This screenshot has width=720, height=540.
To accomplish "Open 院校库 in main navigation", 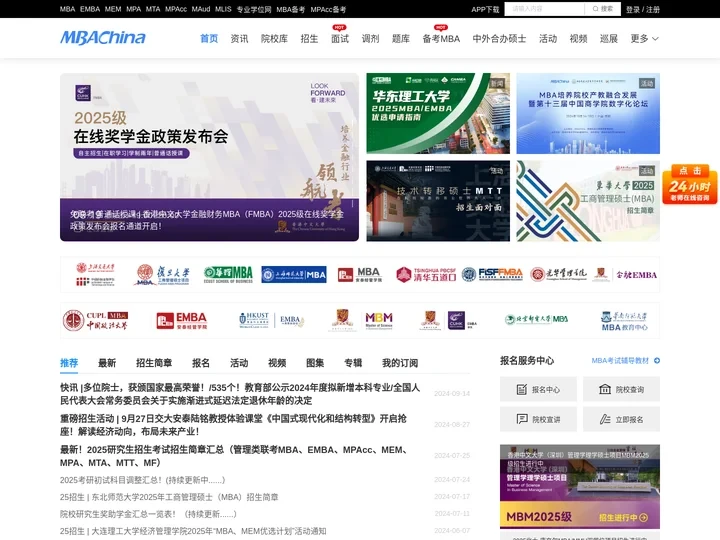I will point(274,39).
